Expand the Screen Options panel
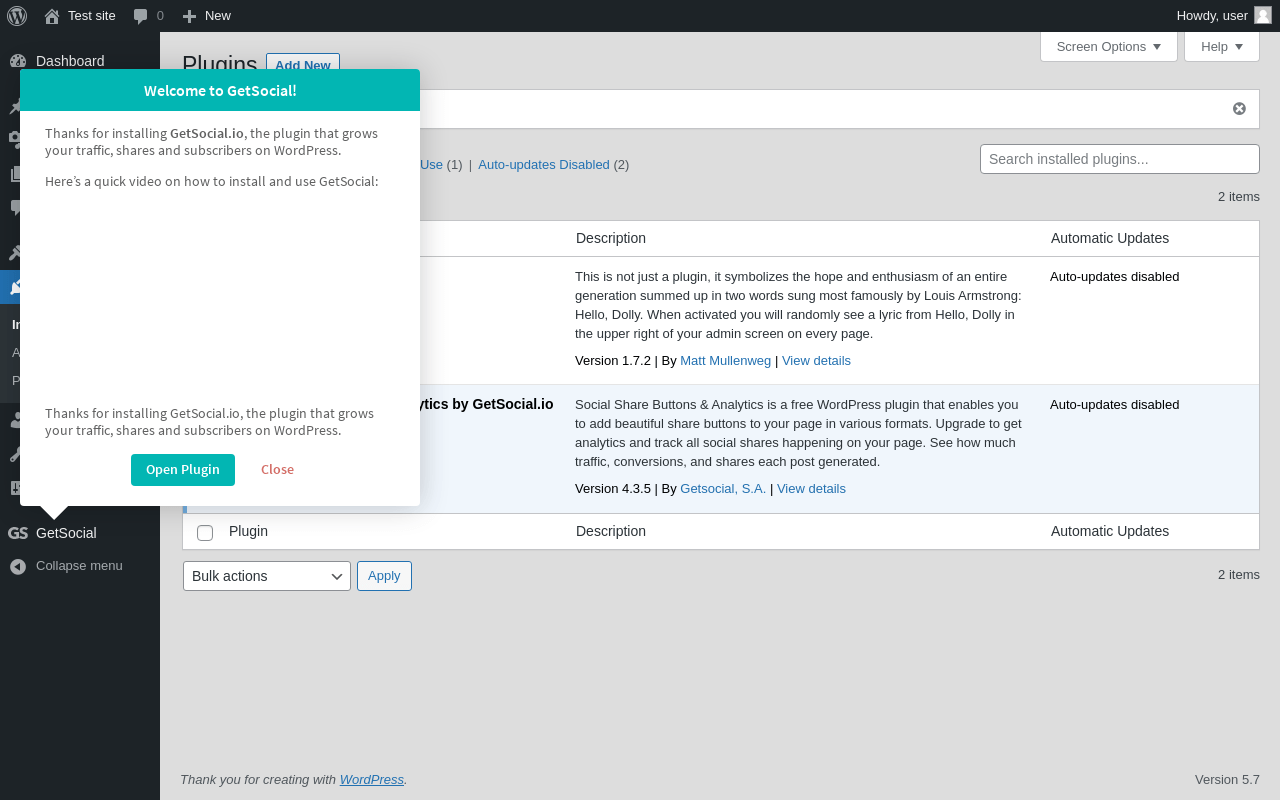1280x800 pixels. 1109,46
